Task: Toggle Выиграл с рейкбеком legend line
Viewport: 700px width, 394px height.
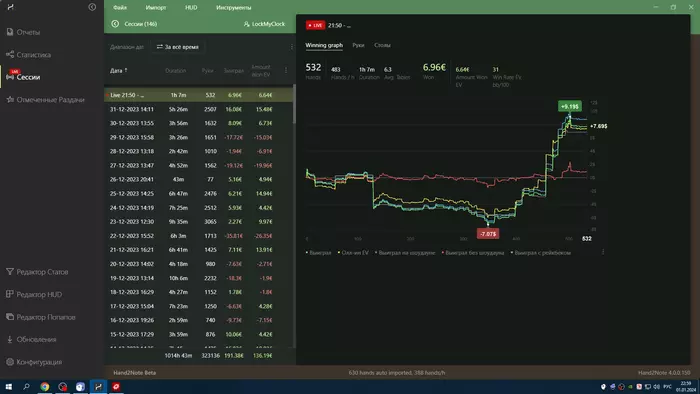Action: click(x=541, y=253)
